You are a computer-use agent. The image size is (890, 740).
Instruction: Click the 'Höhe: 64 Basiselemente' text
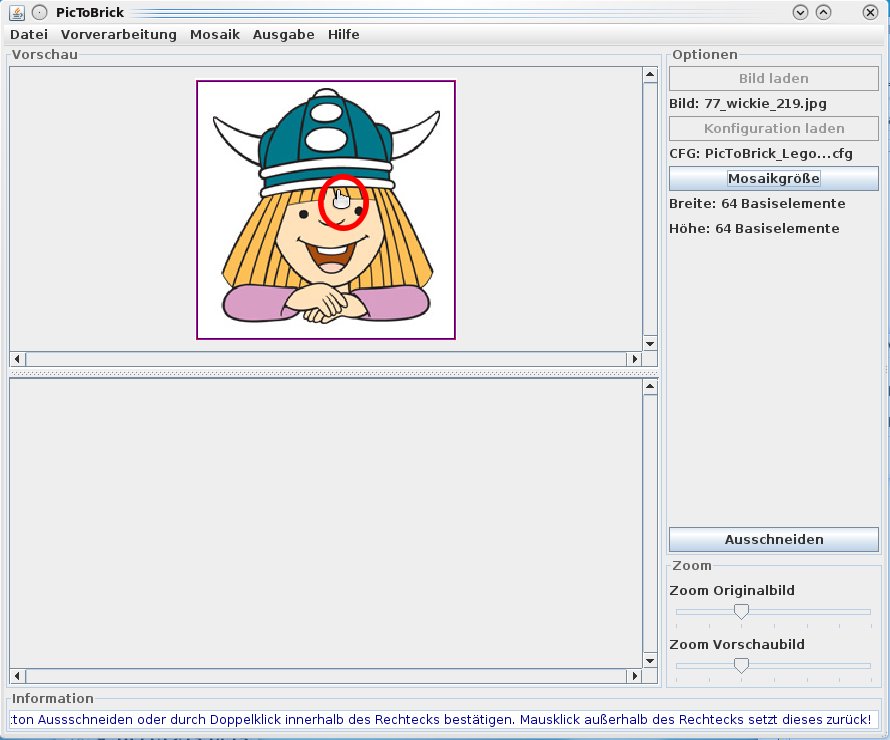pos(754,228)
